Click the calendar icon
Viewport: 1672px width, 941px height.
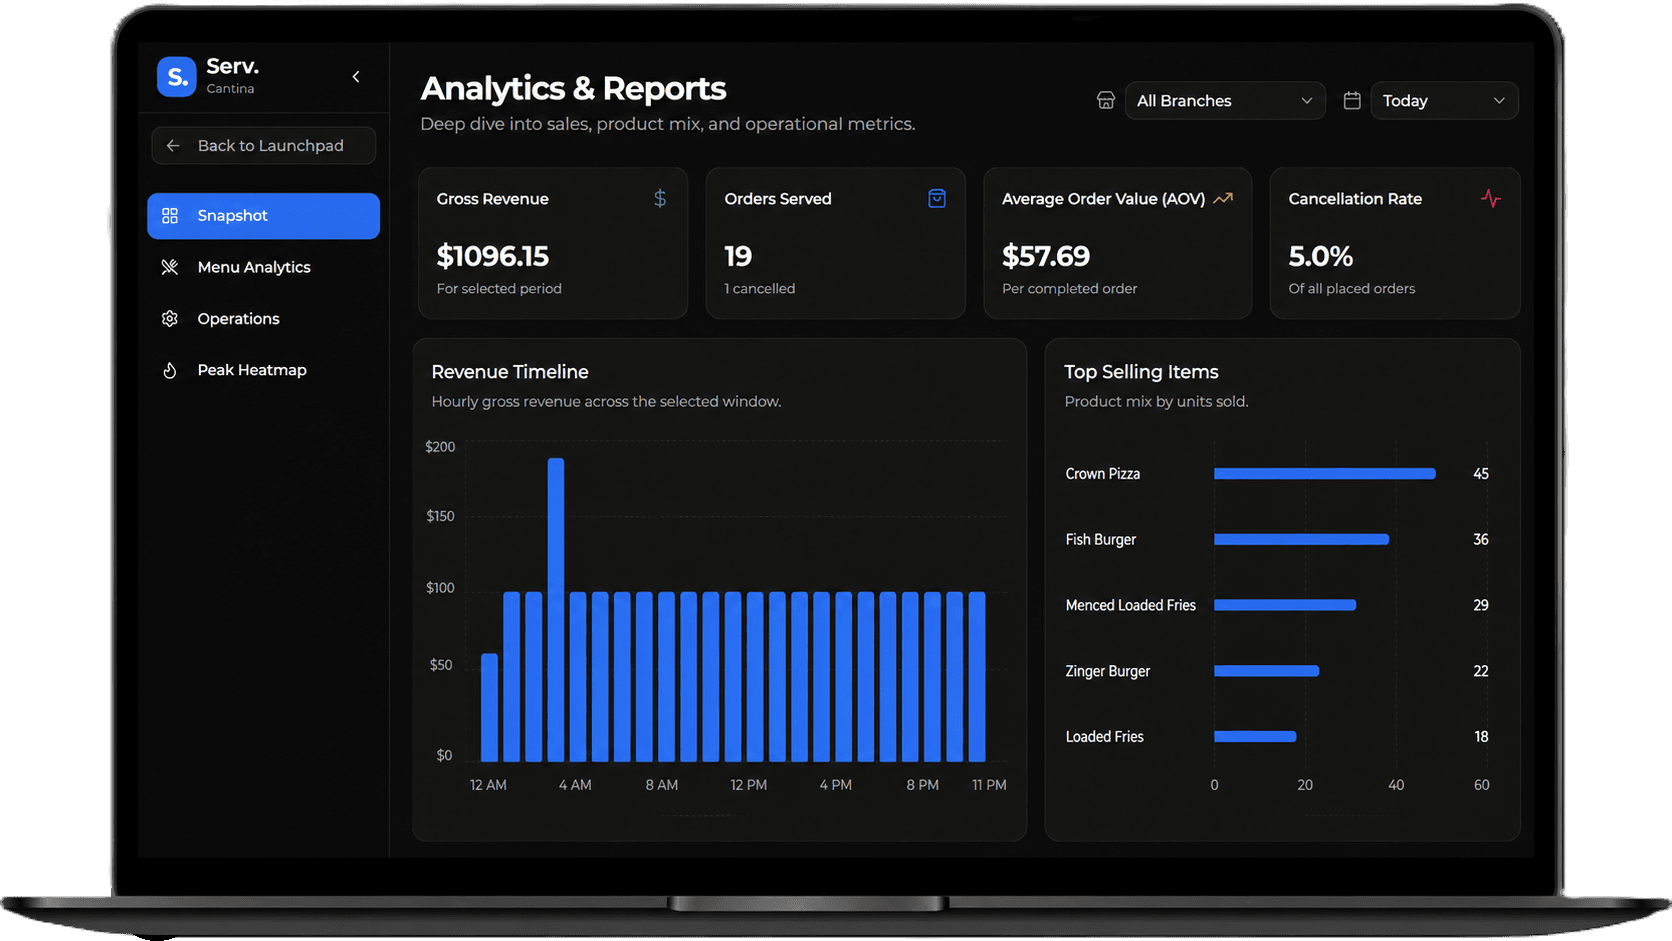[1352, 100]
